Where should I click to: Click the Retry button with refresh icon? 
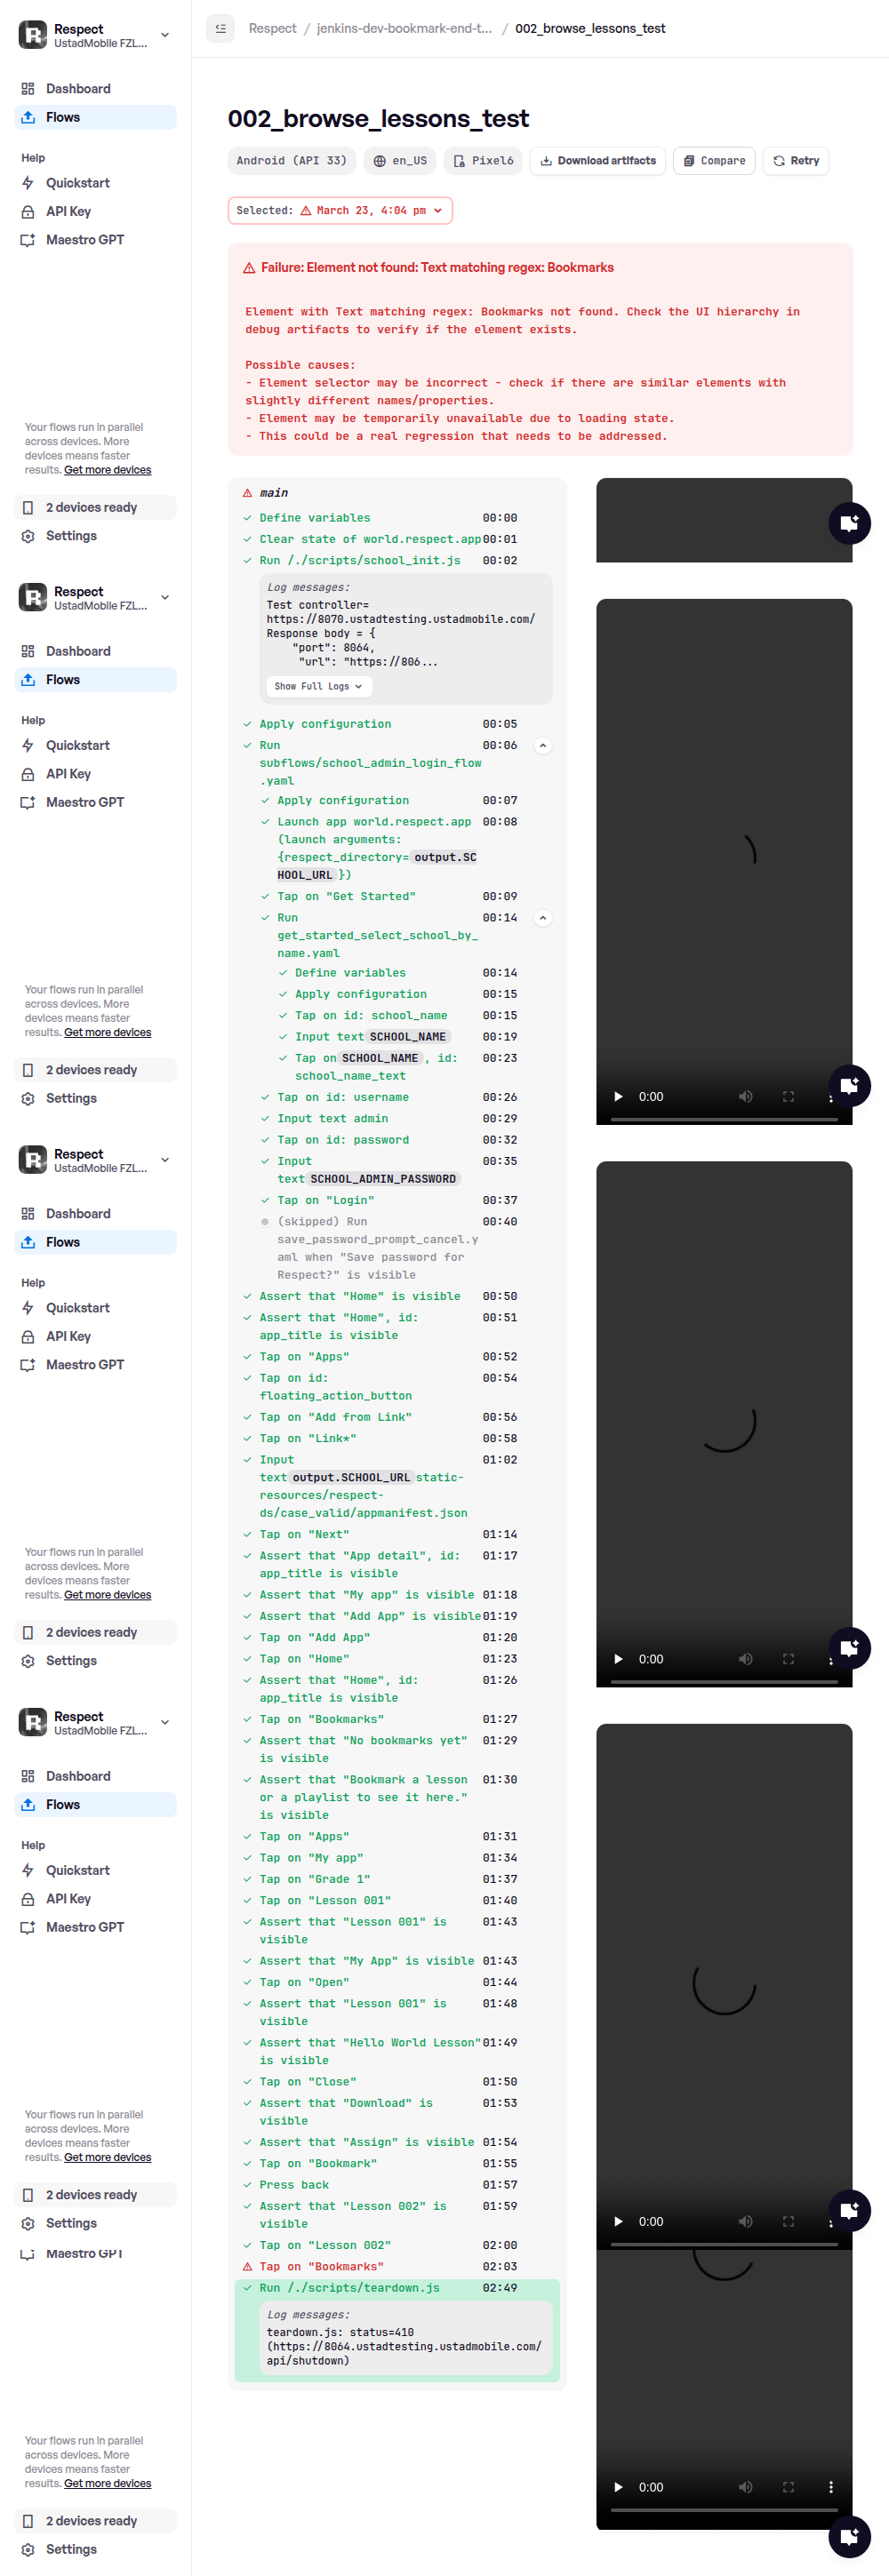[x=795, y=161]
